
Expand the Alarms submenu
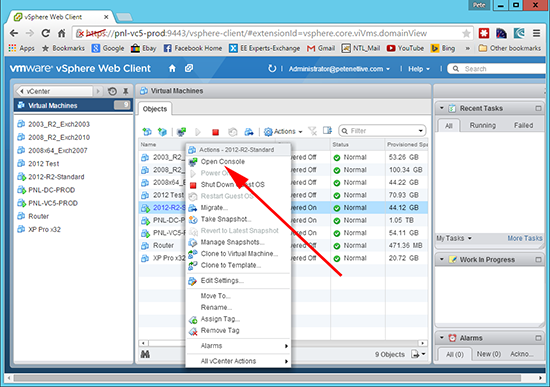[238, 346]
